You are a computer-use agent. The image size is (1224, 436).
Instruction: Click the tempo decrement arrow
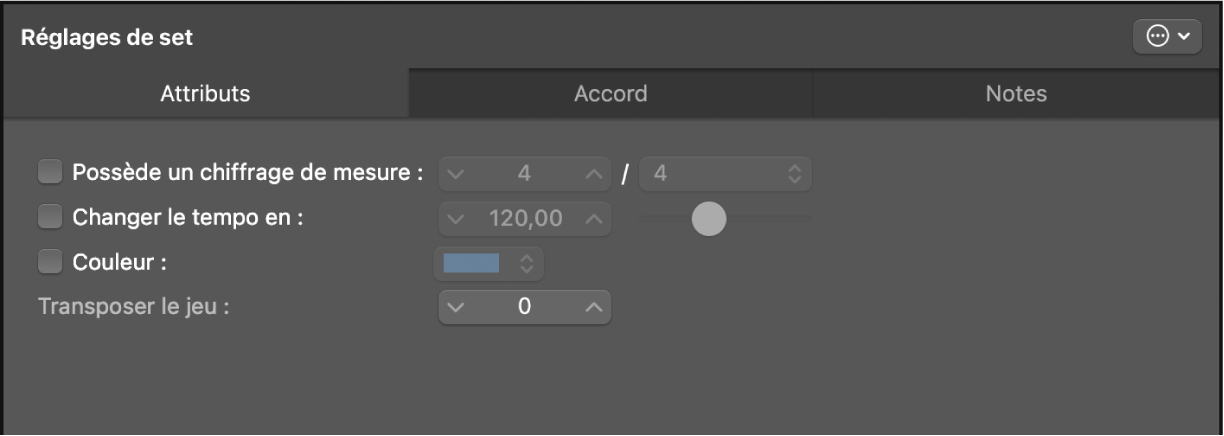point(457,218)
